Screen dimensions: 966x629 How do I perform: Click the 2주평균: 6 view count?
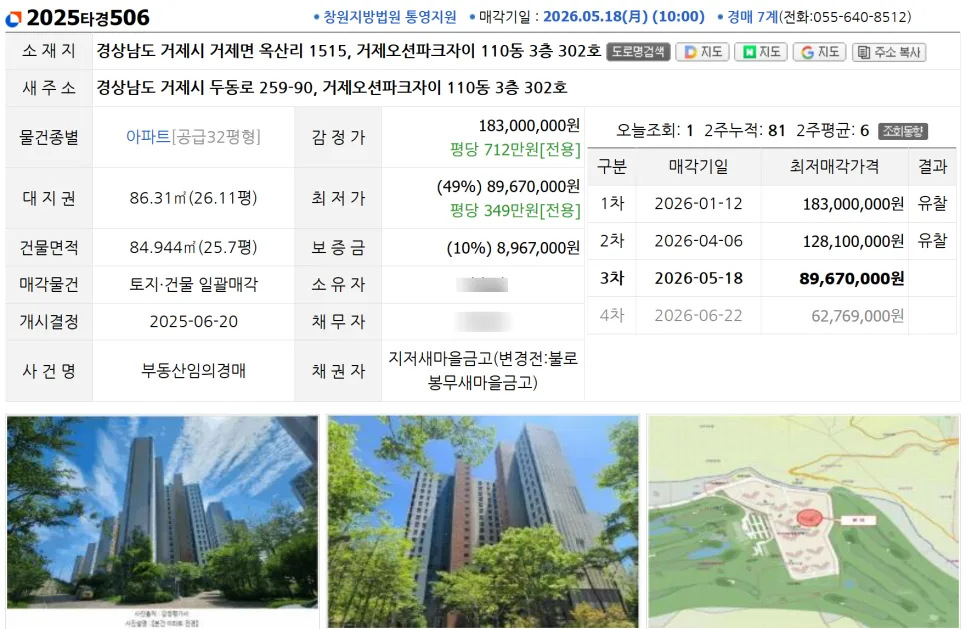(x=832, y=131)
